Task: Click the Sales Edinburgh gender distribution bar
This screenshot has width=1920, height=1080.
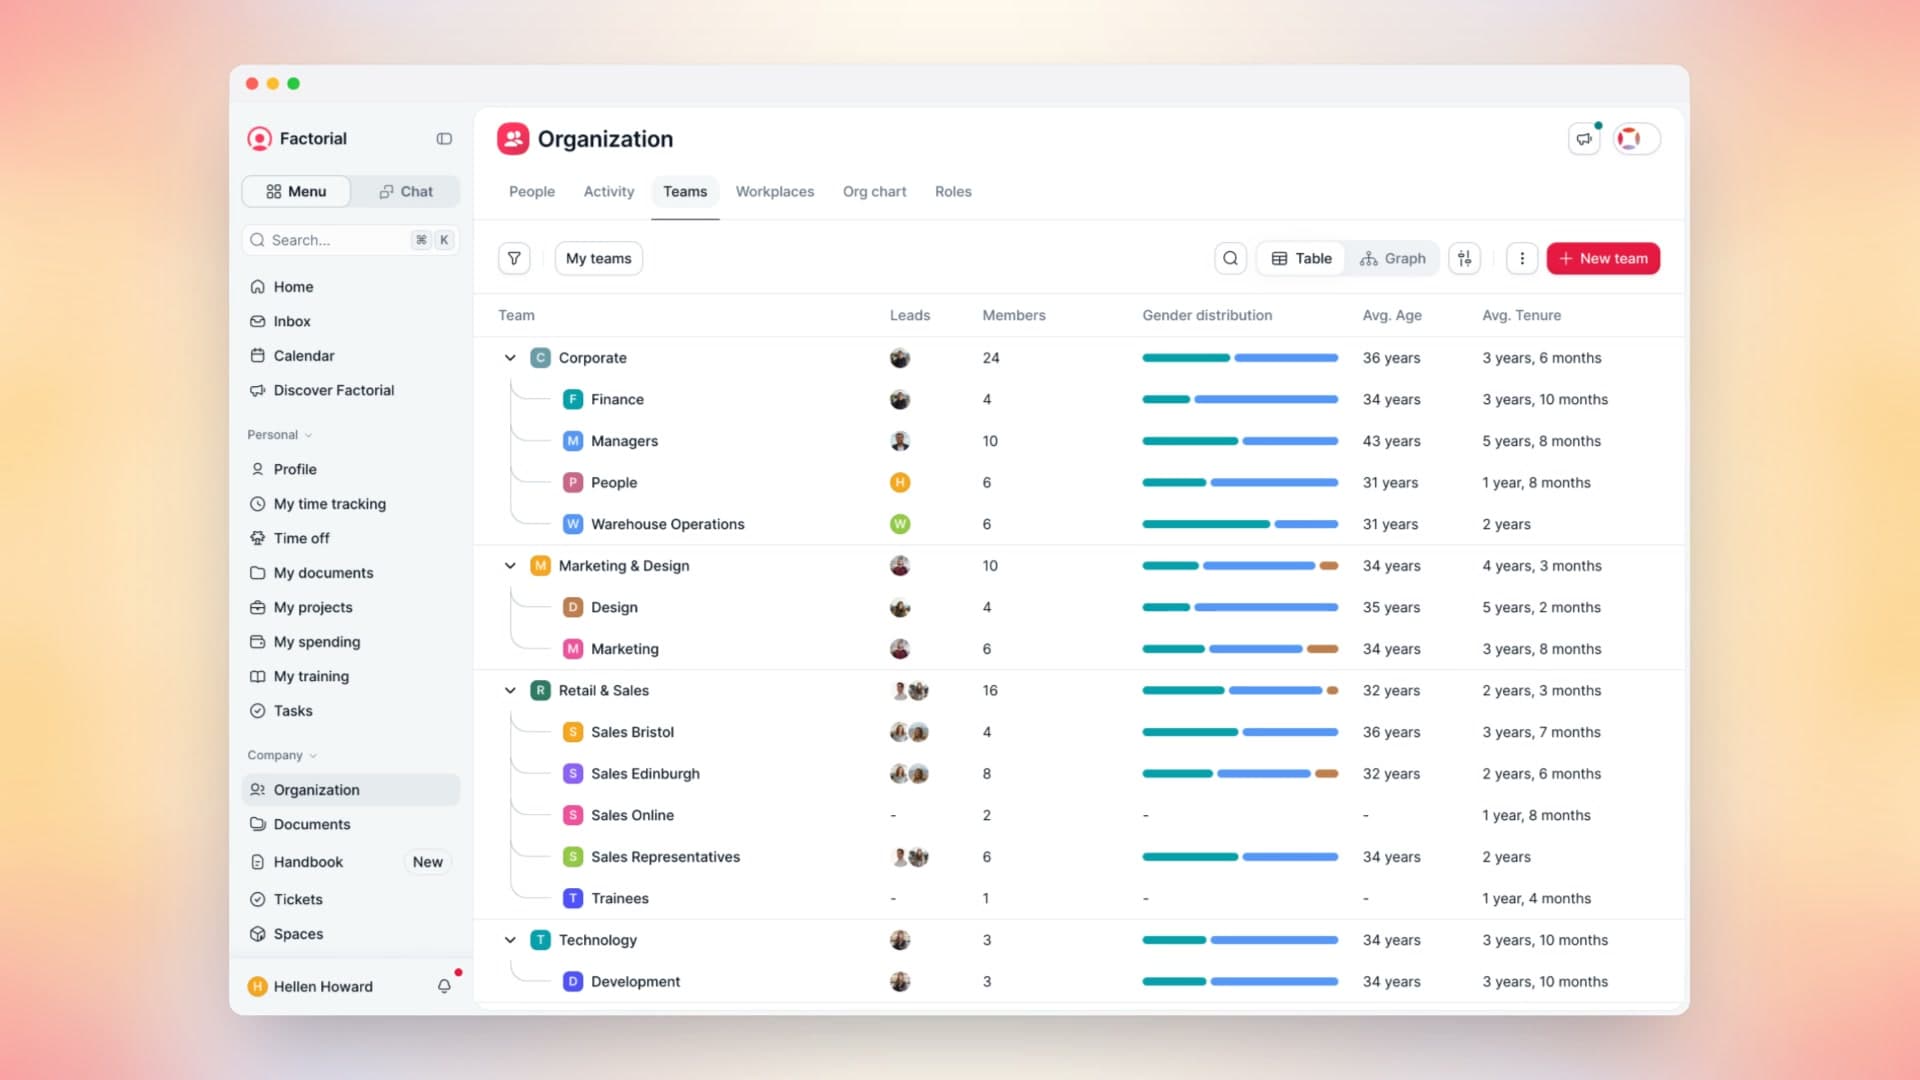Action: [x=1240, y=774]
